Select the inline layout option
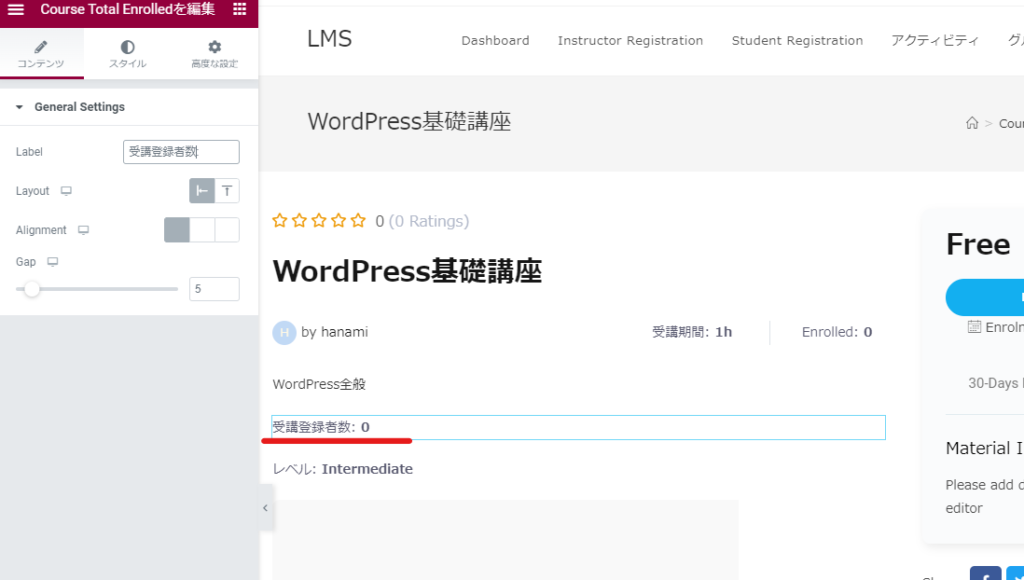 202,191
